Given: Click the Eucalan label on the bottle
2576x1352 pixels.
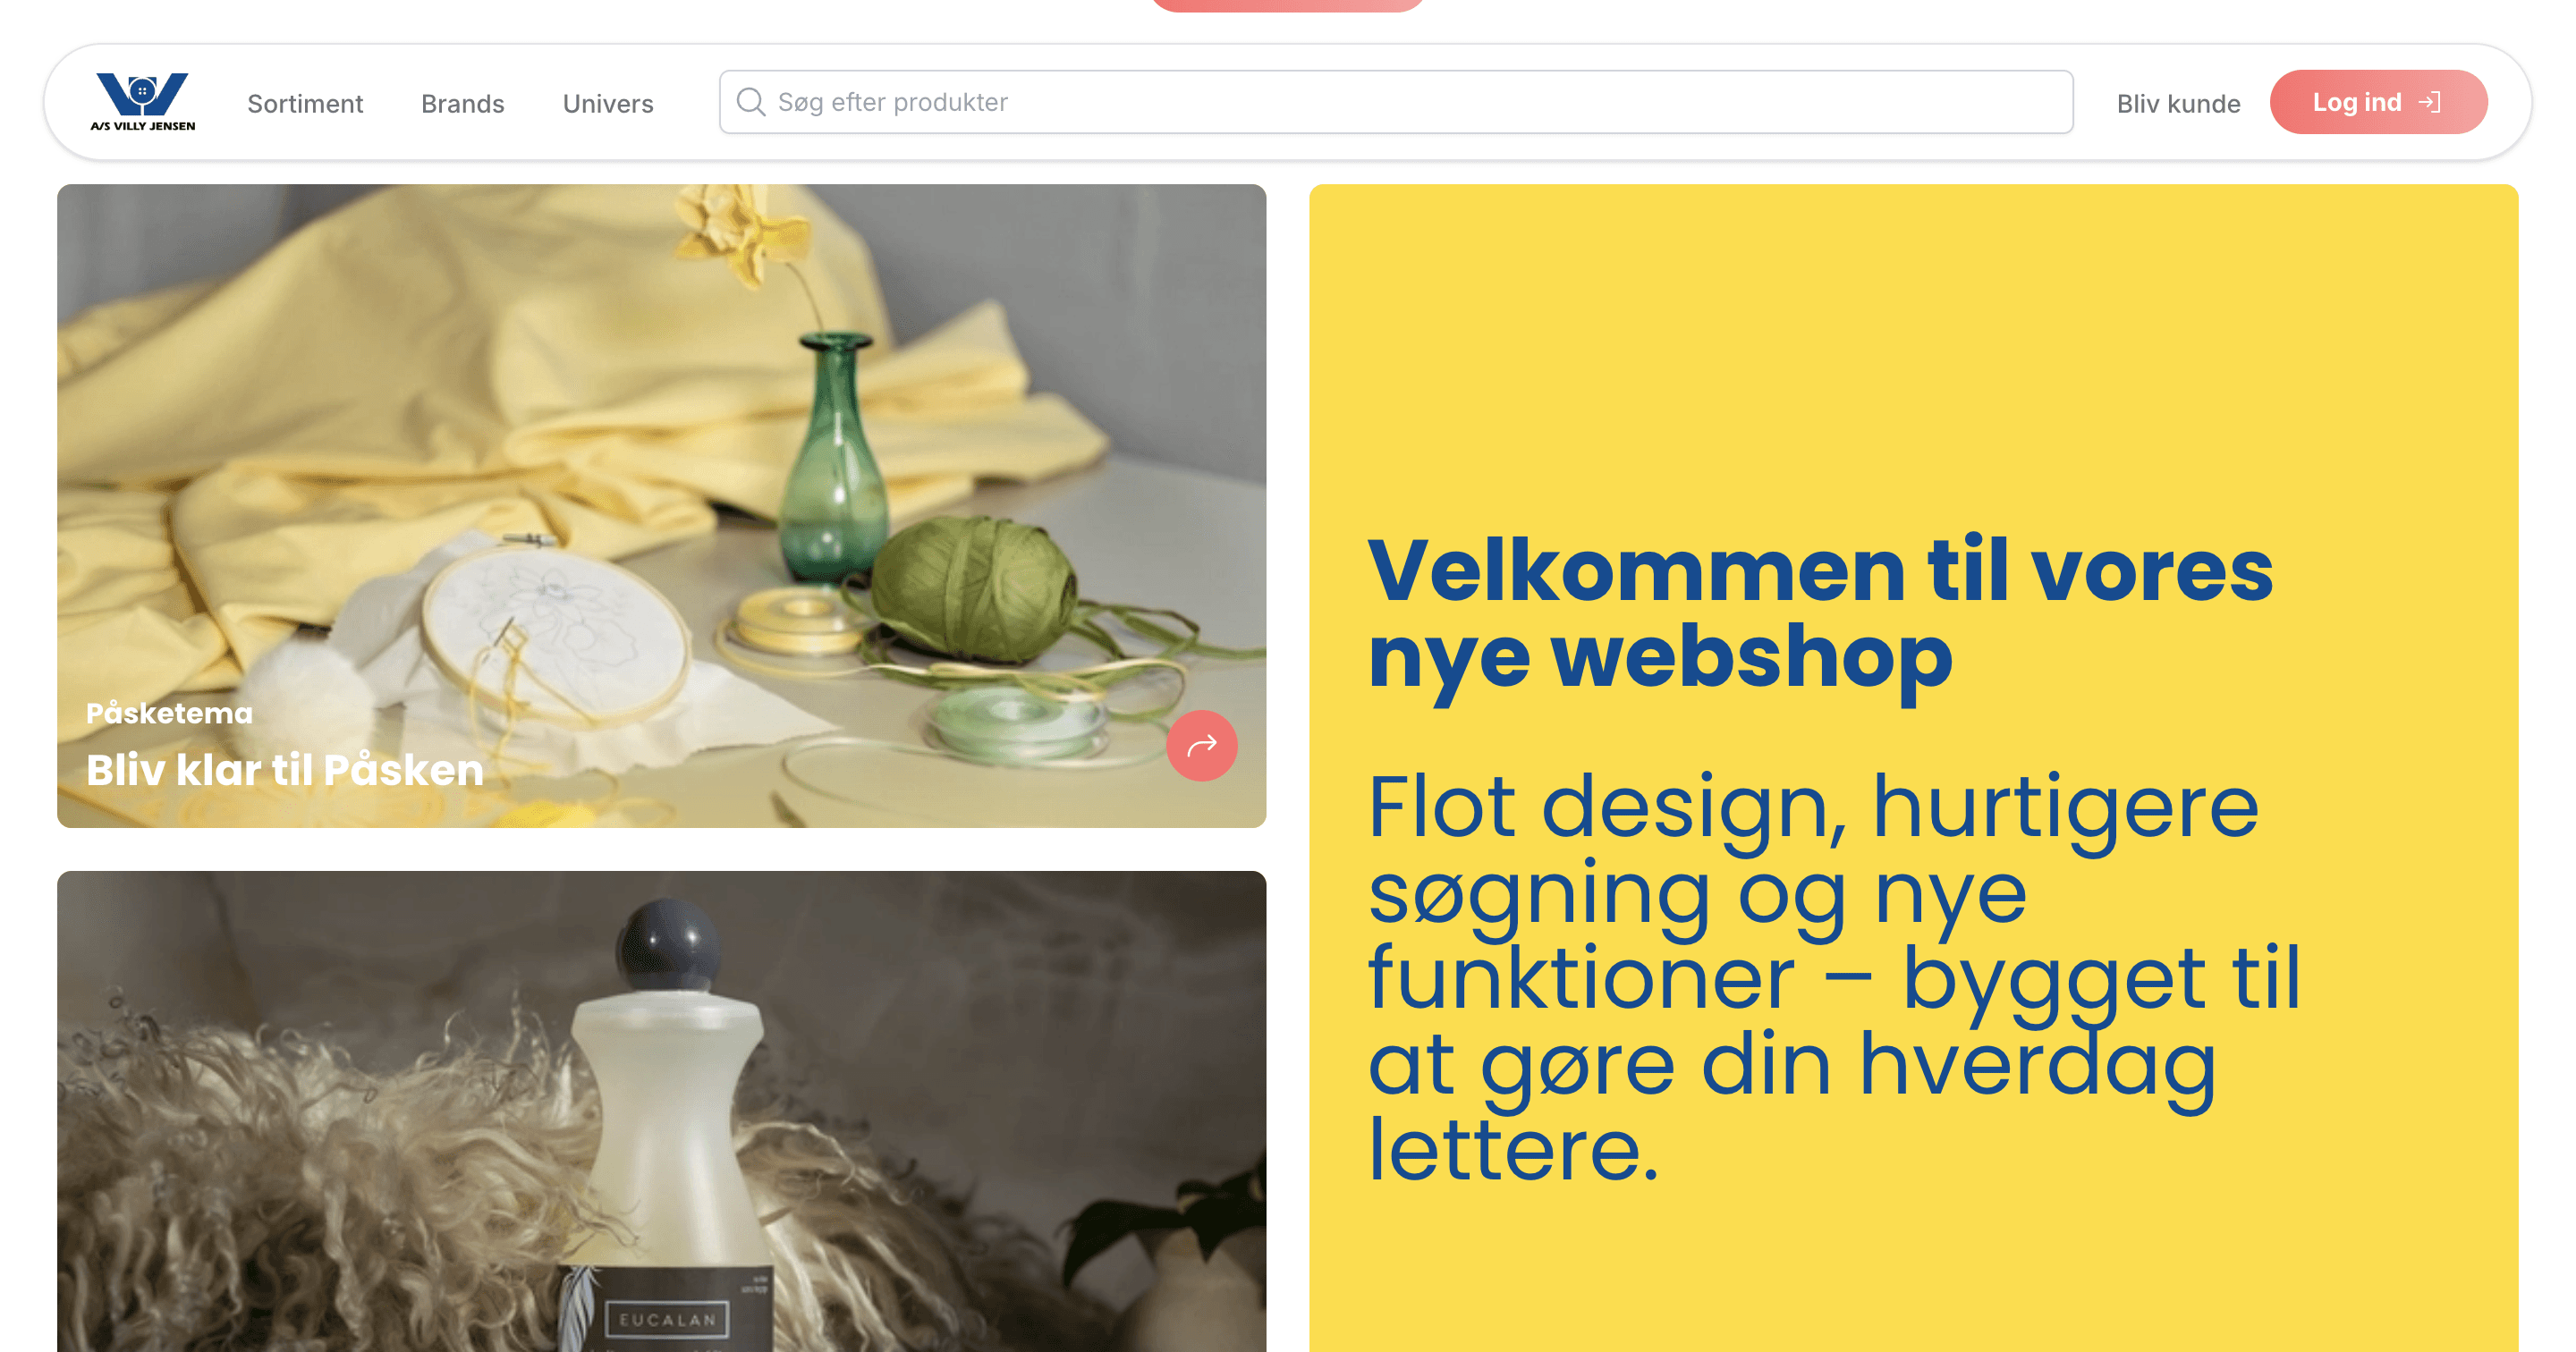Looking at the screenshot, I should coord(667,1319).
